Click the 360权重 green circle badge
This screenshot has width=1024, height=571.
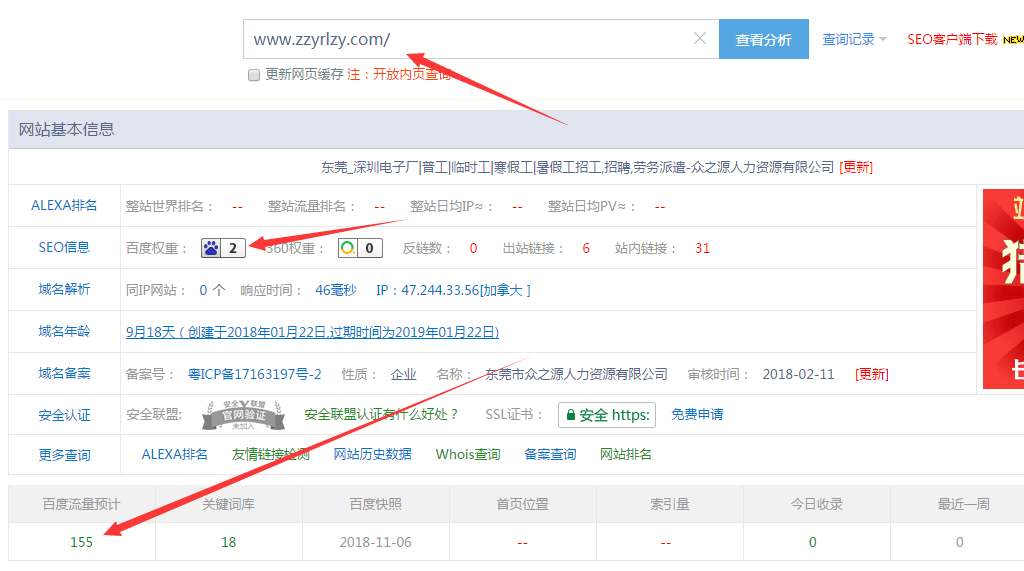(x=359, y=248)
